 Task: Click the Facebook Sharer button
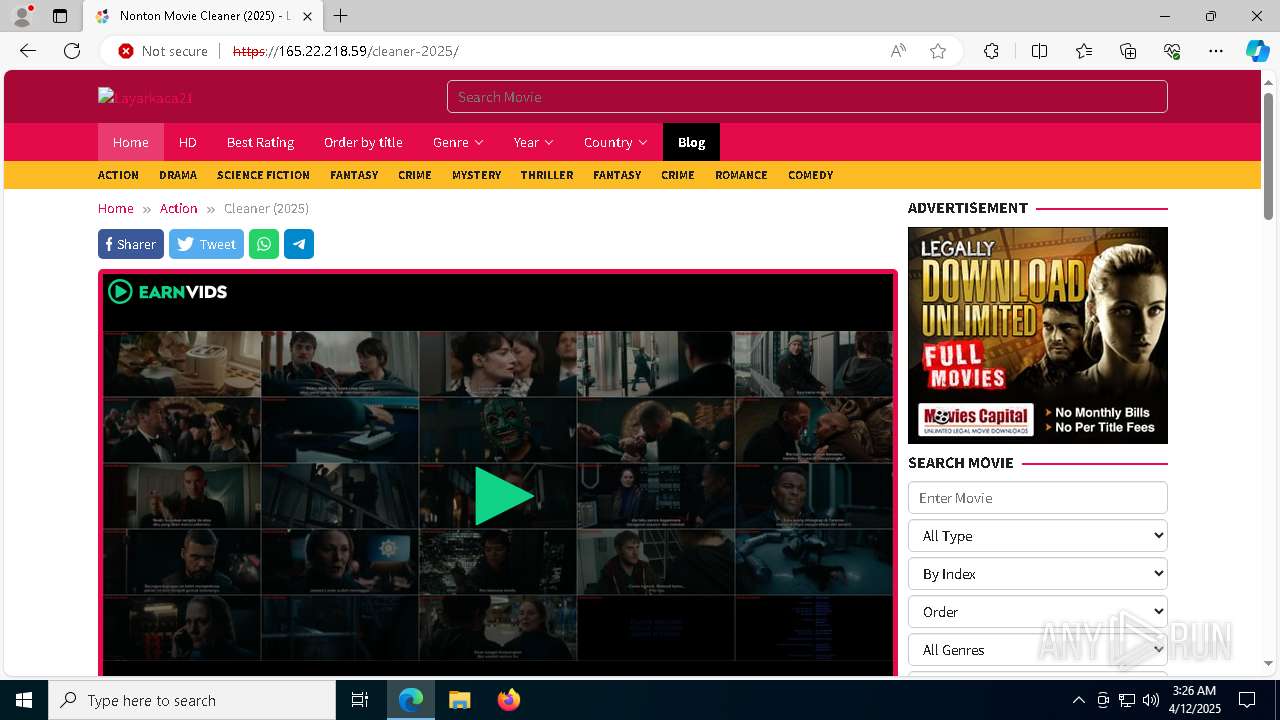(x=131, y=244)
